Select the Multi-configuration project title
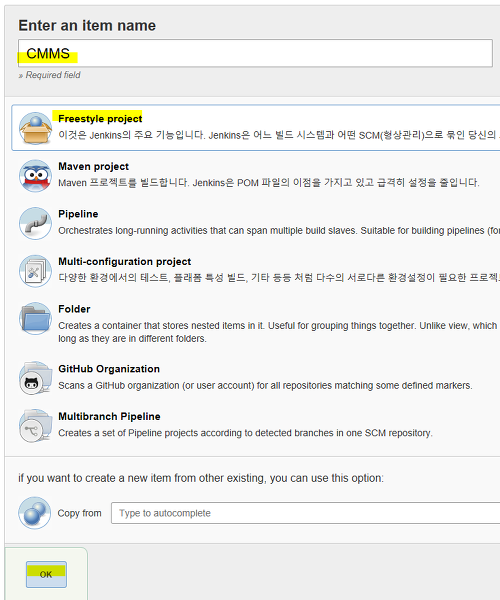Image resolution: width=500 pixels, height=600 pixels. pos(124,261)
